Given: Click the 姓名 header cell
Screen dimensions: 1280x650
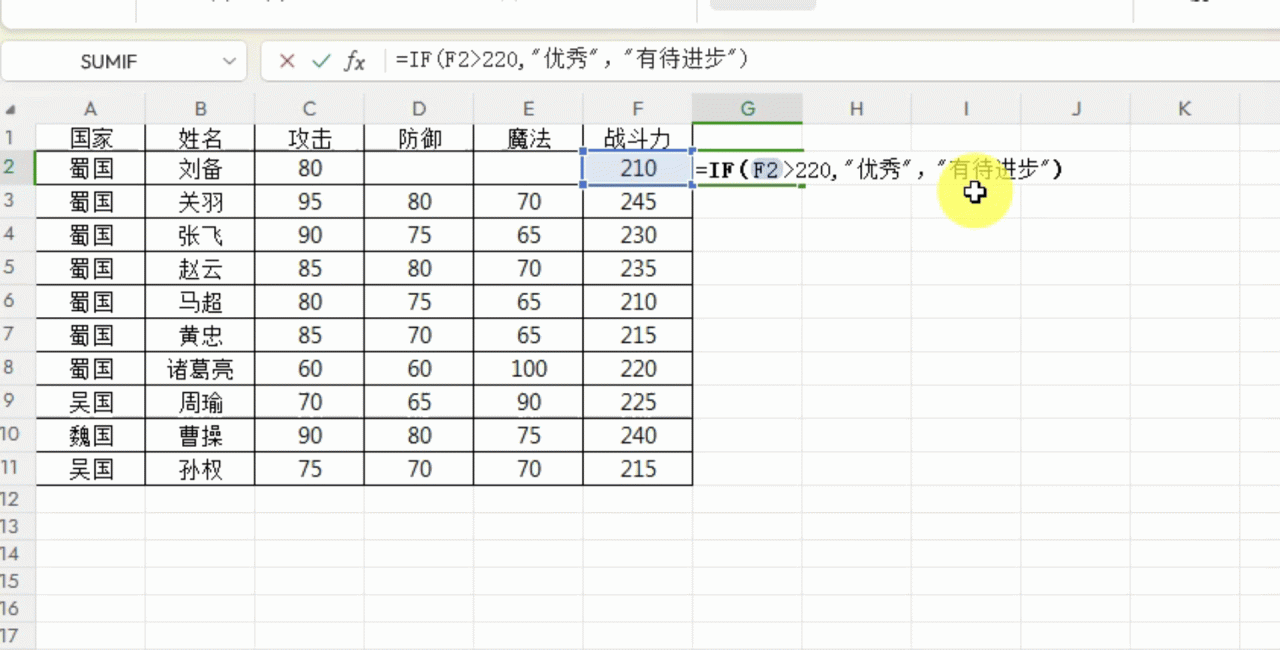Looking at the screenshot, I should [200, 138].
